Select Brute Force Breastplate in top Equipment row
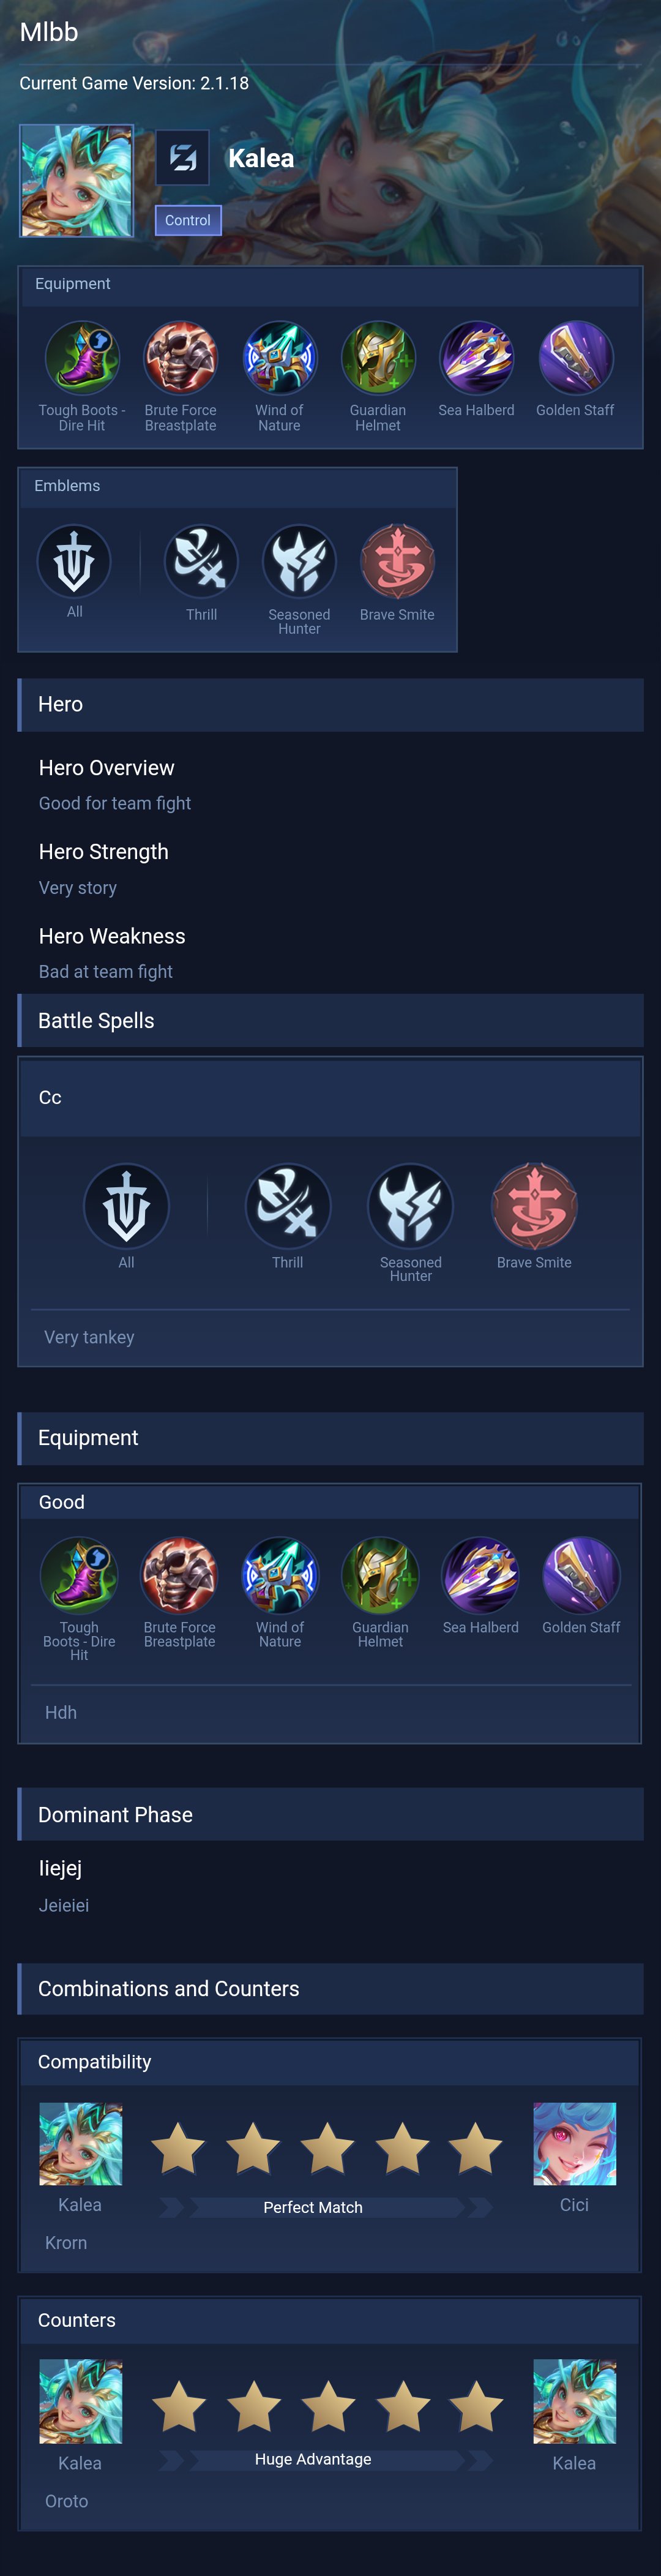This screenshot has height=2576, width=661. pyautogui.click(x=180, y=357)
